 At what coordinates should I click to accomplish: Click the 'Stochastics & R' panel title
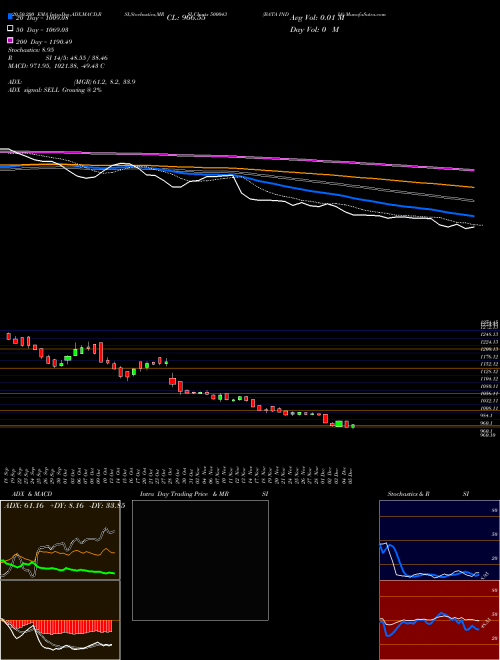pos(408,494)
